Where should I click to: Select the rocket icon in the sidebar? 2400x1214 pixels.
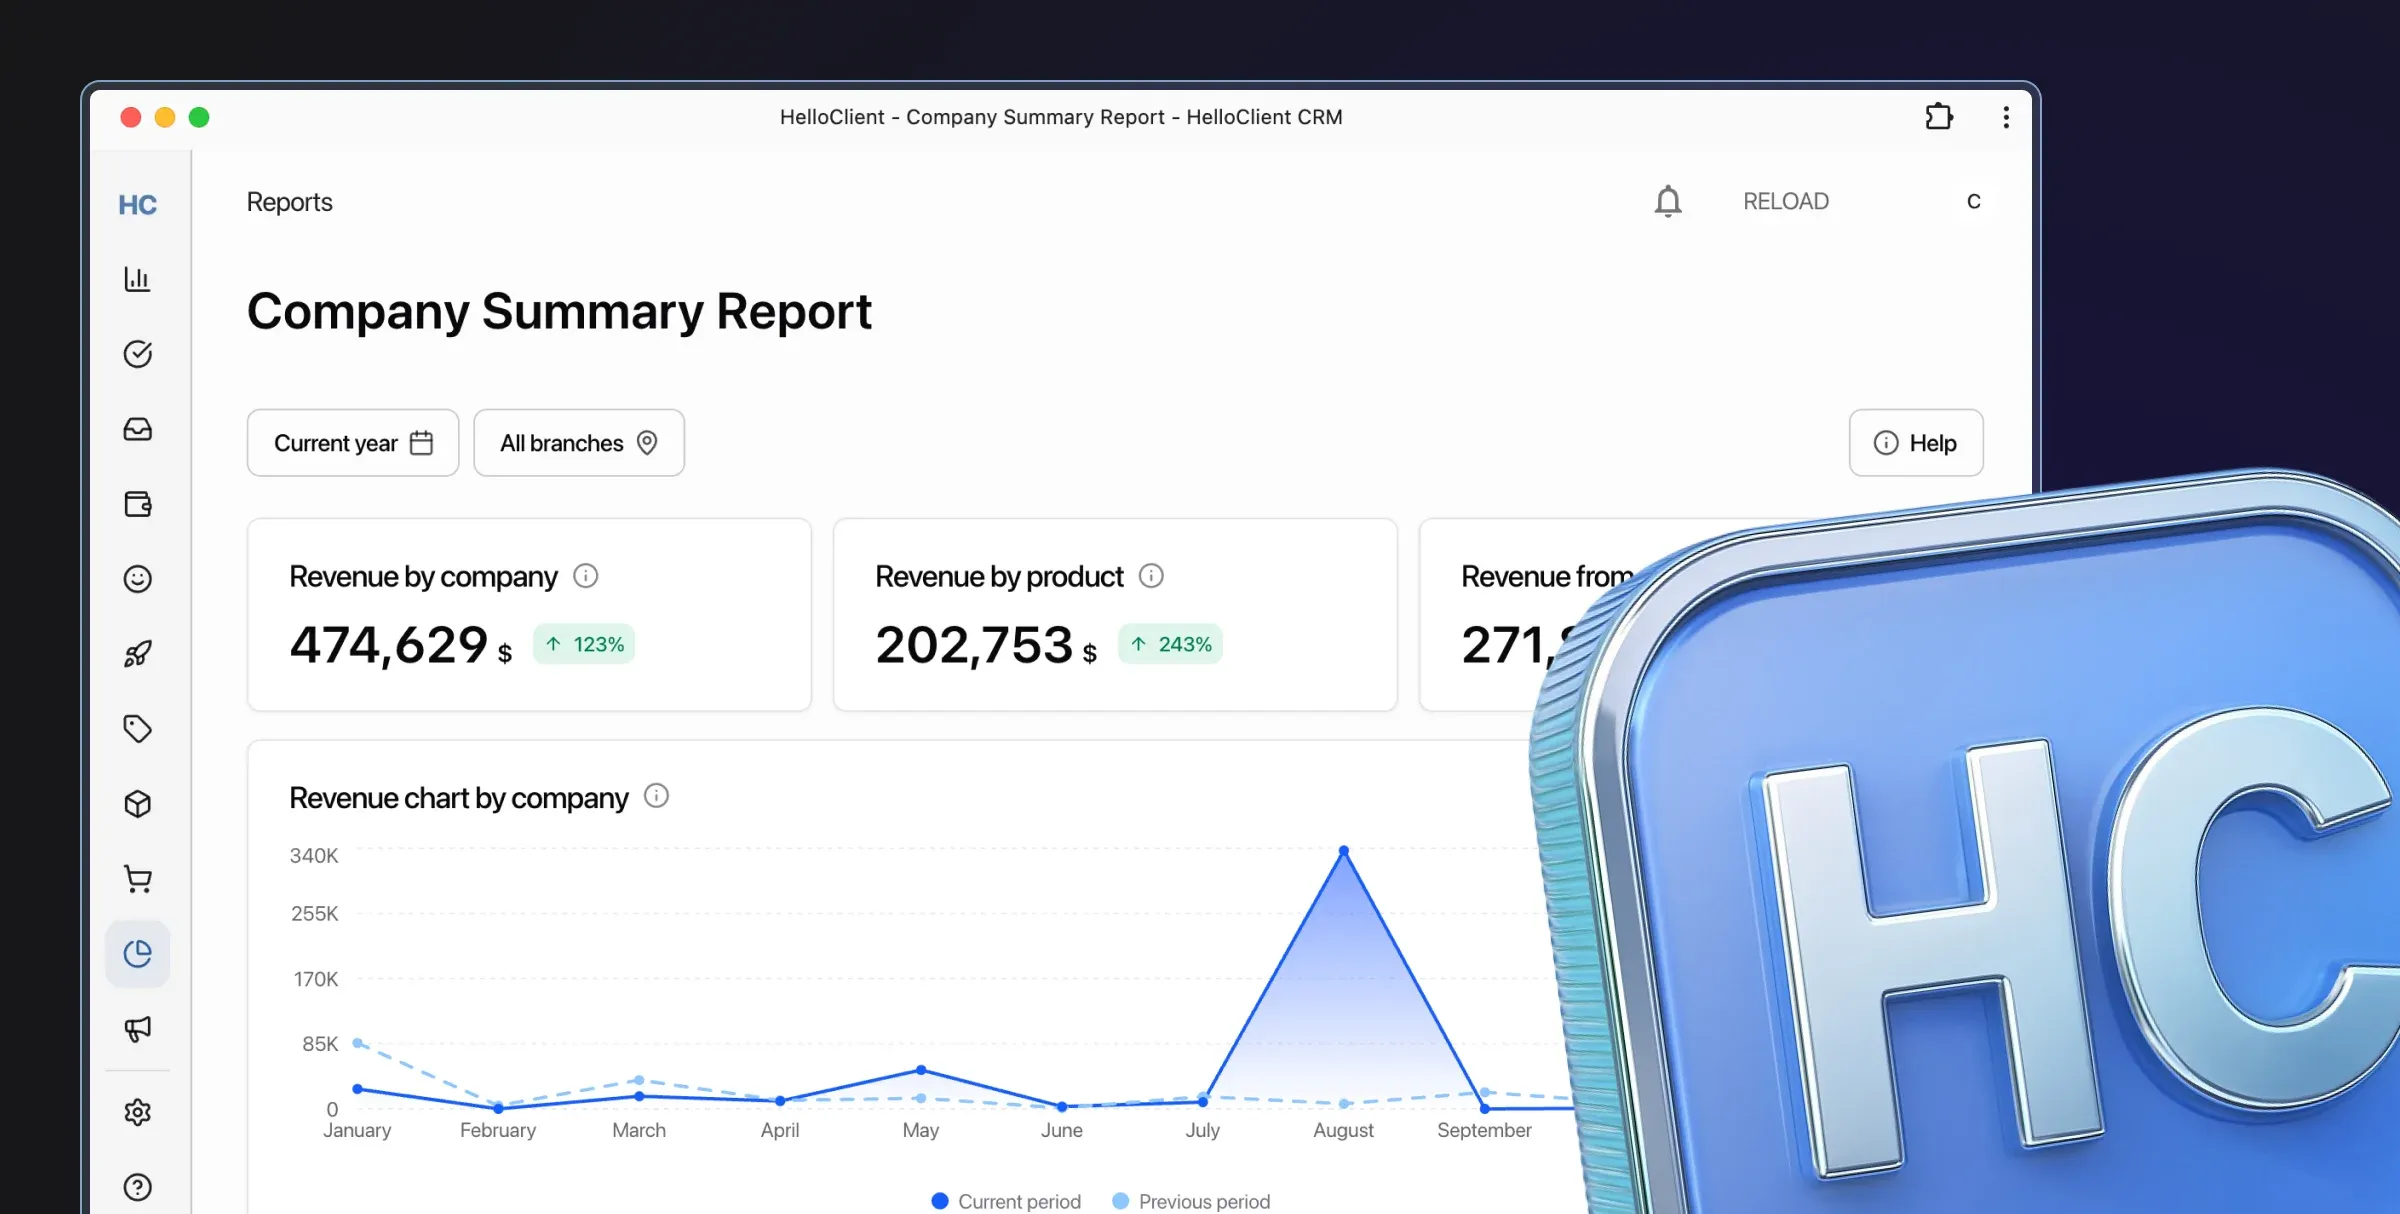(138, 653)
